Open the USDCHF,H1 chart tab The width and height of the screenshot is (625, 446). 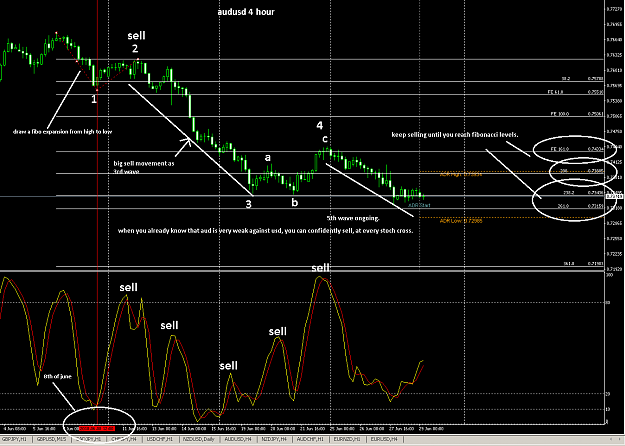[x=160, y=439]
